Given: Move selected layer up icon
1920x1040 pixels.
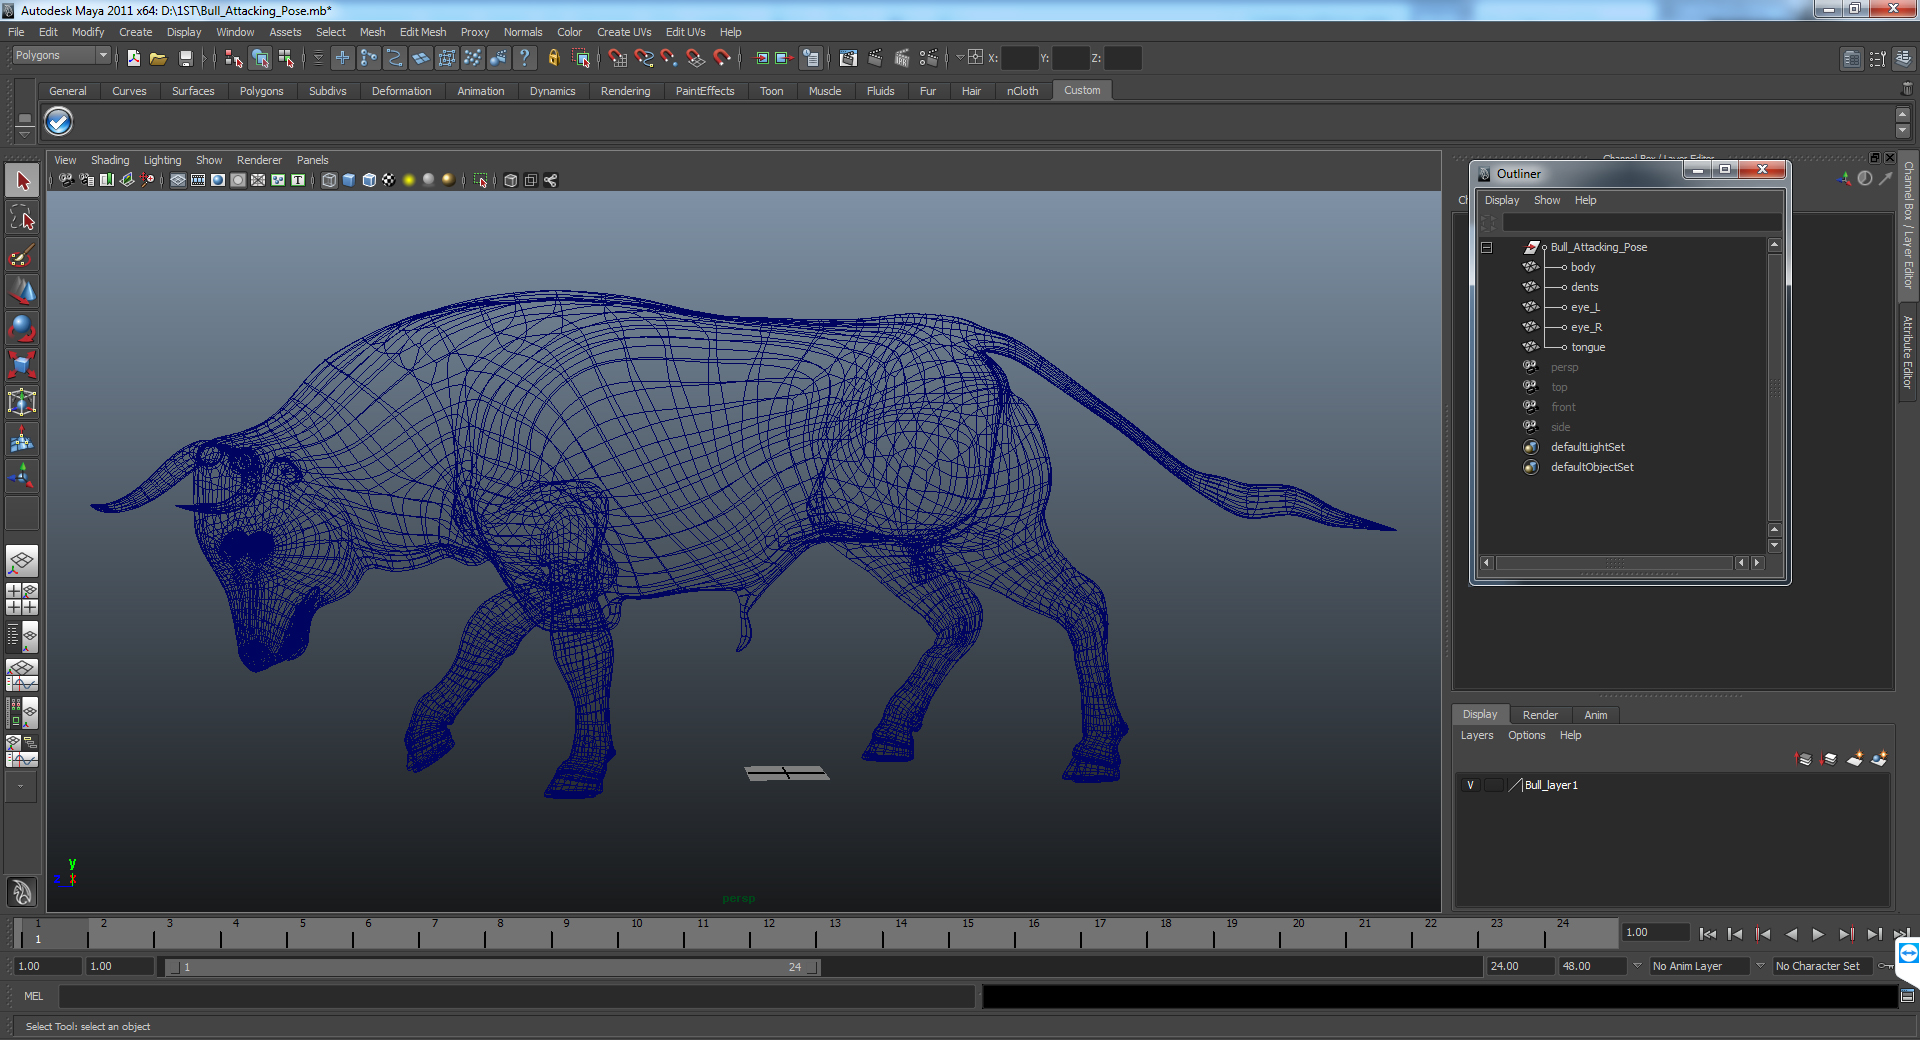Looking at the screenshot, I should 1804,759.
